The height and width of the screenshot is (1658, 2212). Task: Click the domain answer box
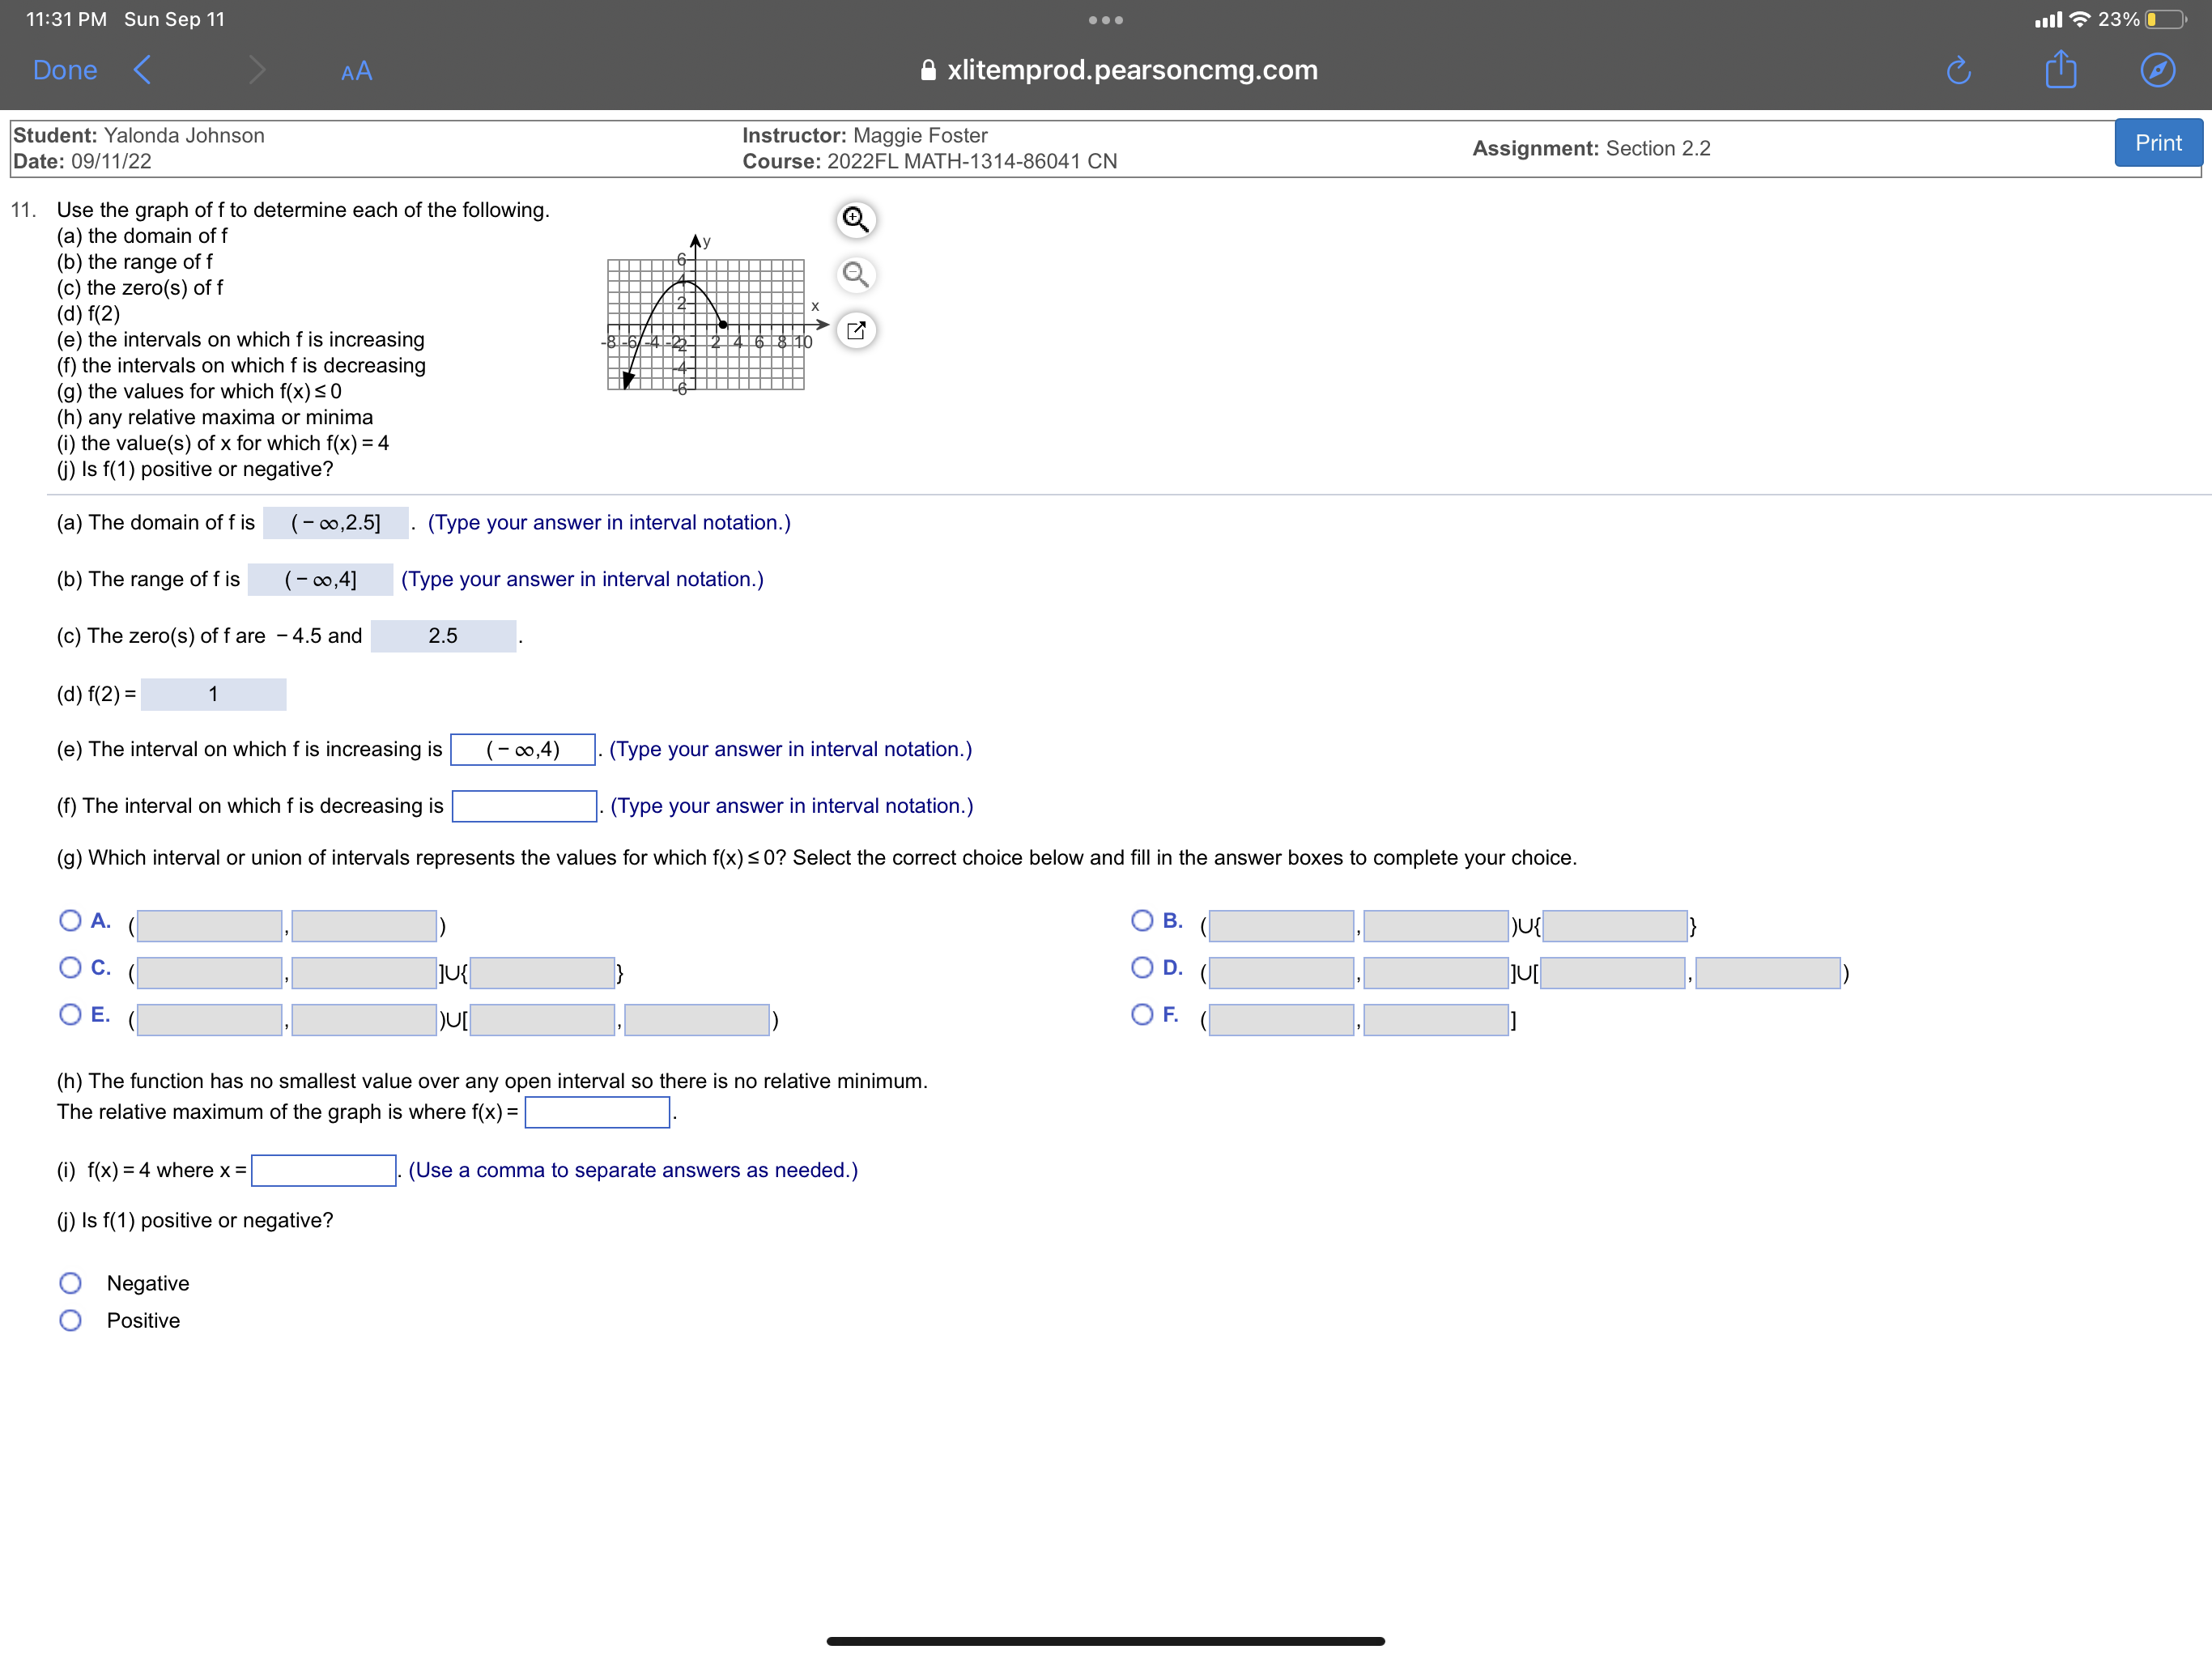tap(336, 523)
